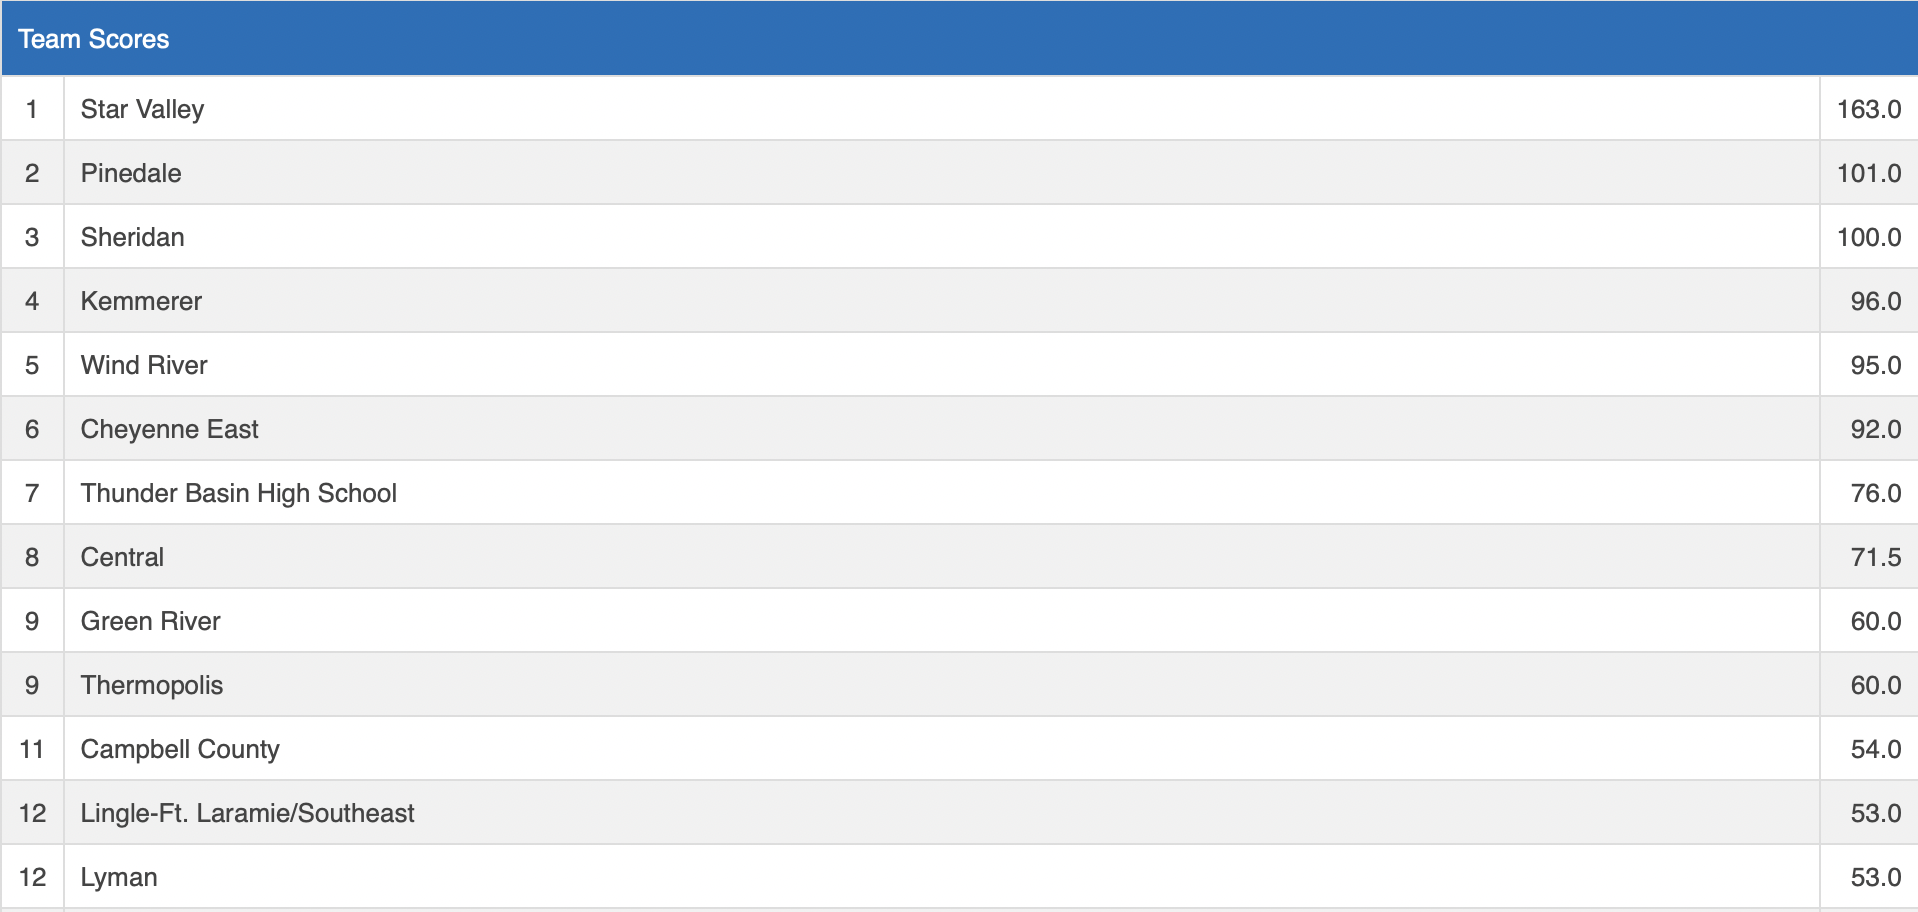
Task: Select the Kemmerer team name
Action: 141,301
